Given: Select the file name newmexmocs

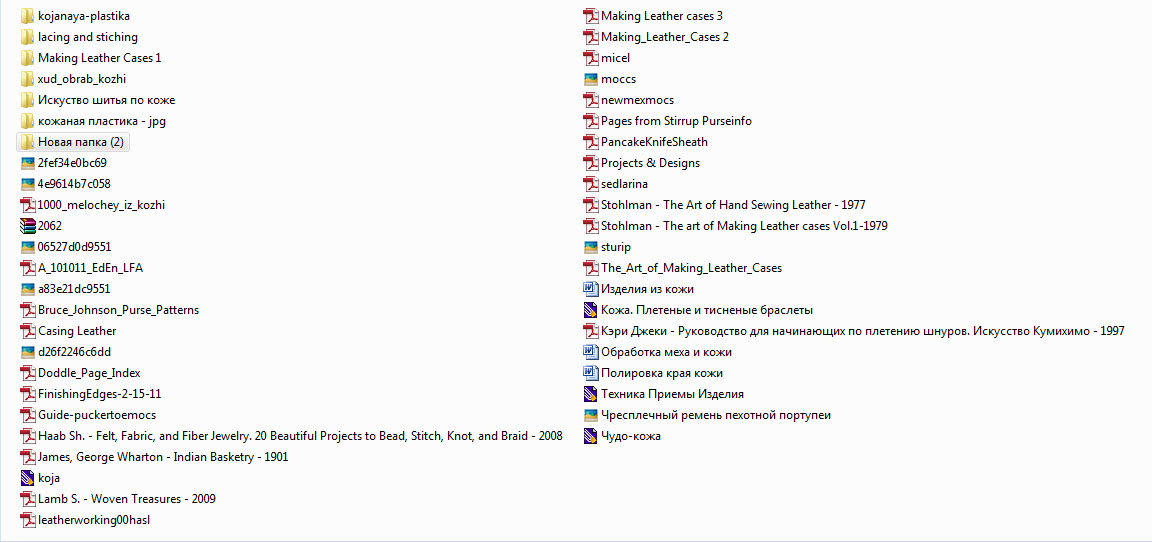Looking at the screenshot, I should pyautogui.click(x=637, y=100).
